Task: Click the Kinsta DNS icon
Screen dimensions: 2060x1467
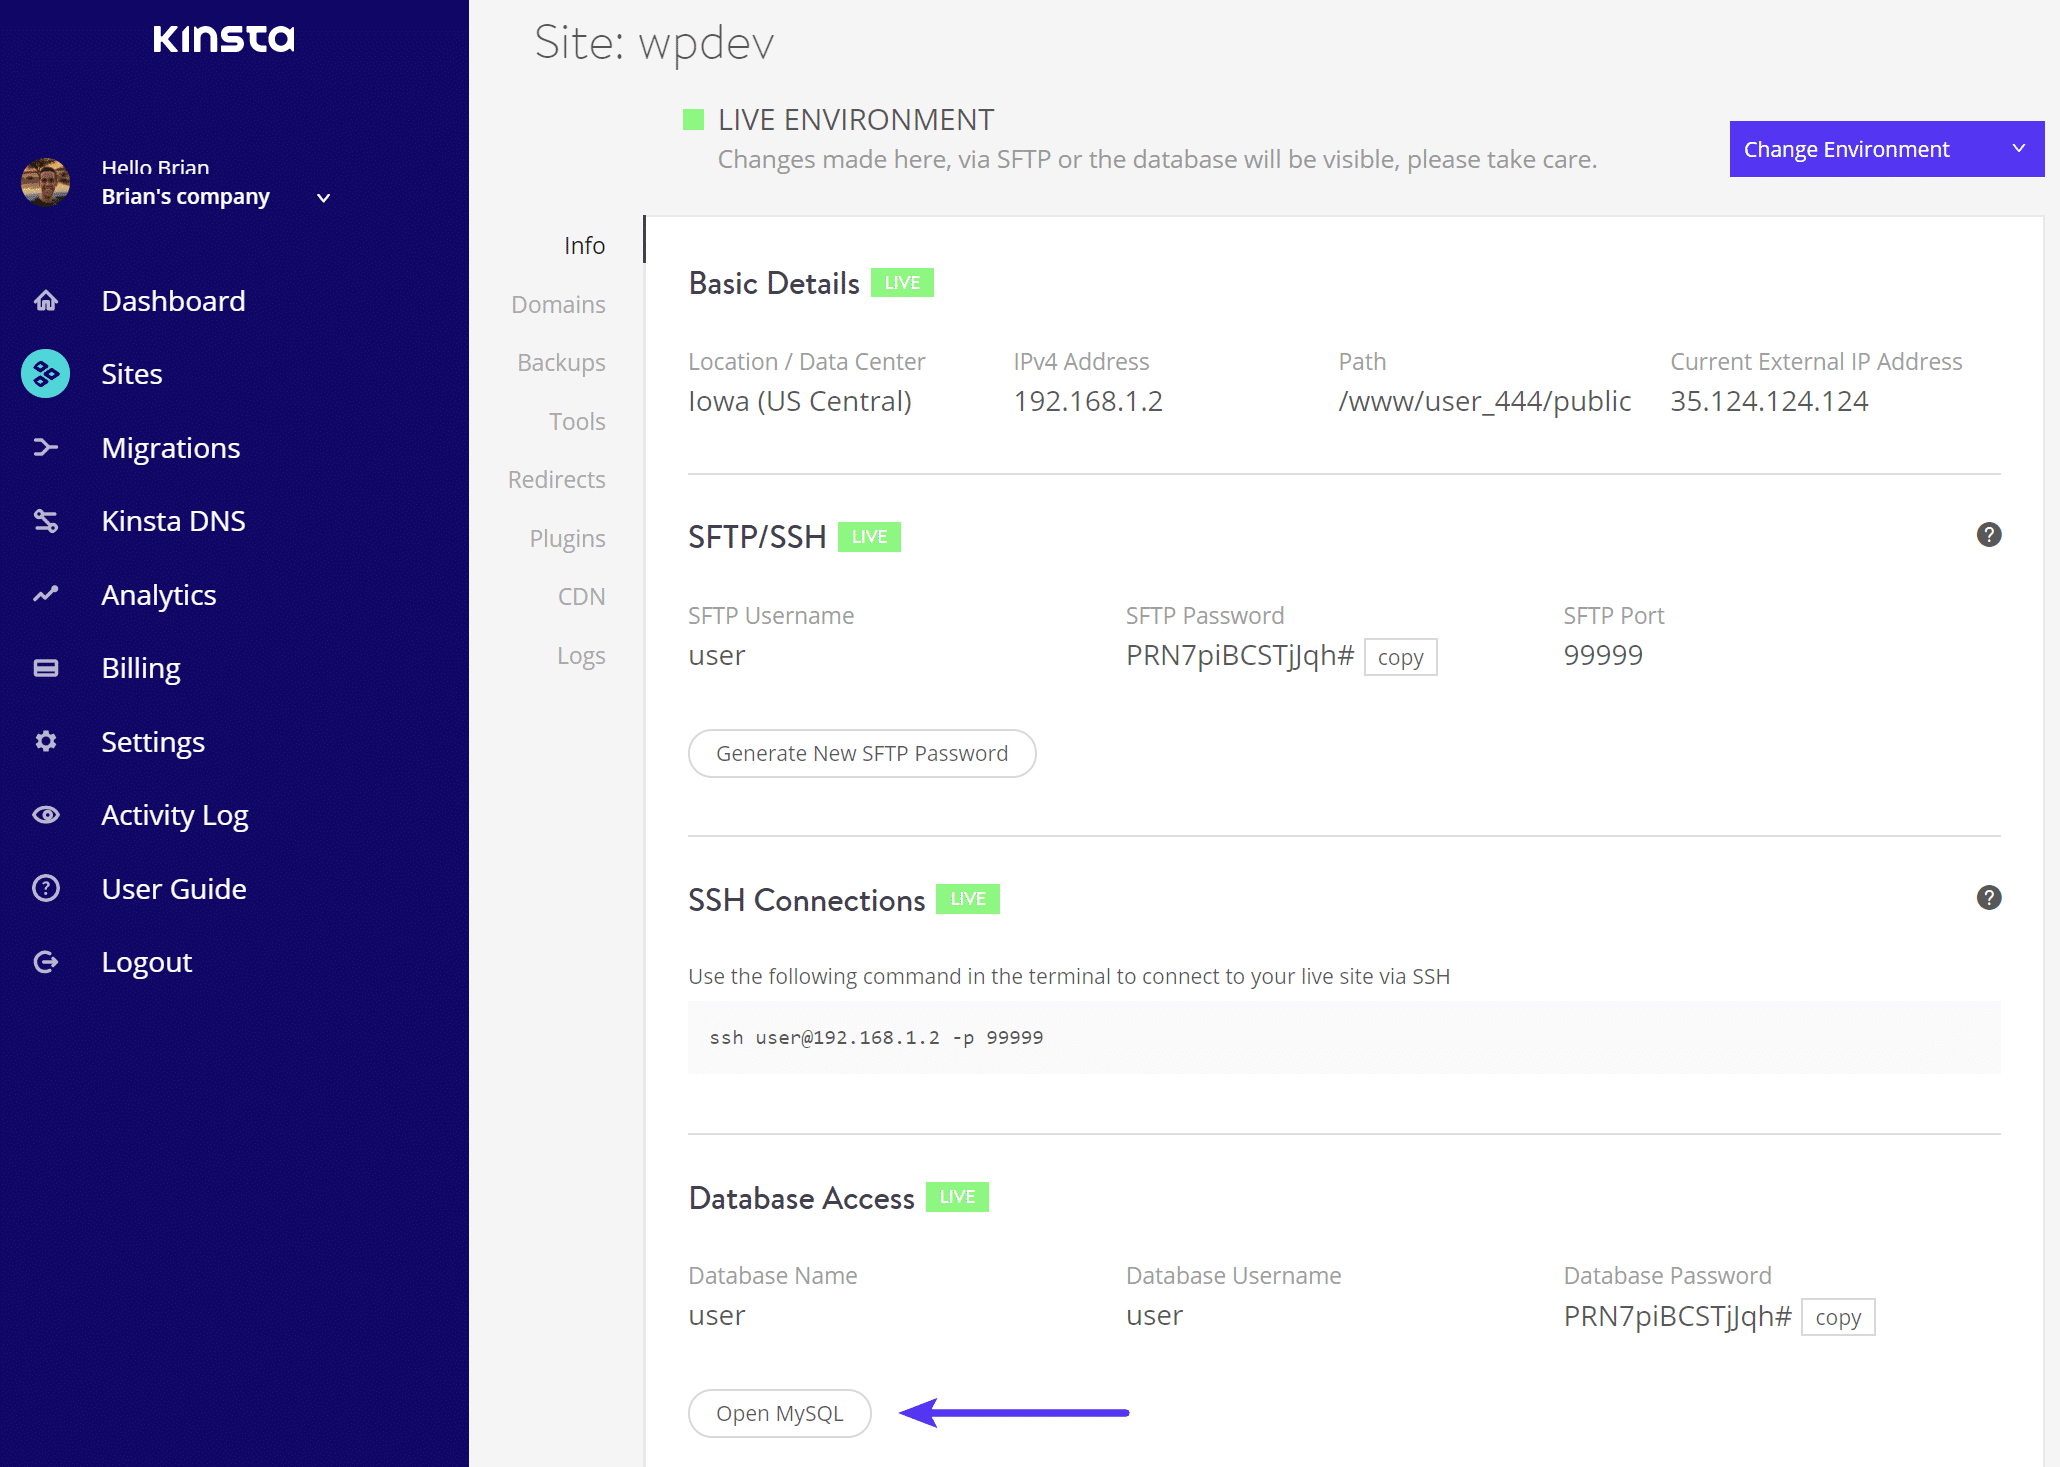Action: pyautogui.click(x=46, y=521)
